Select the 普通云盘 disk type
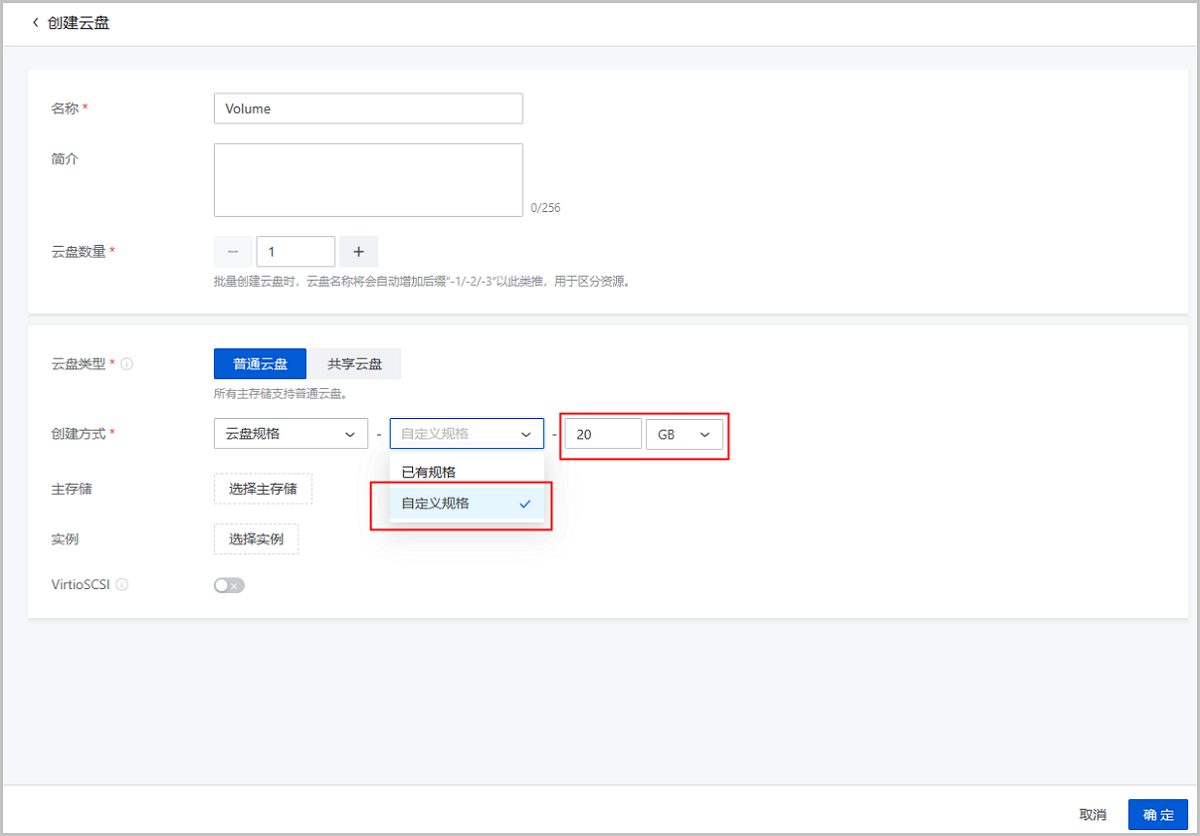The height and width of the screenshot is (836, 1200). (260, 364)
